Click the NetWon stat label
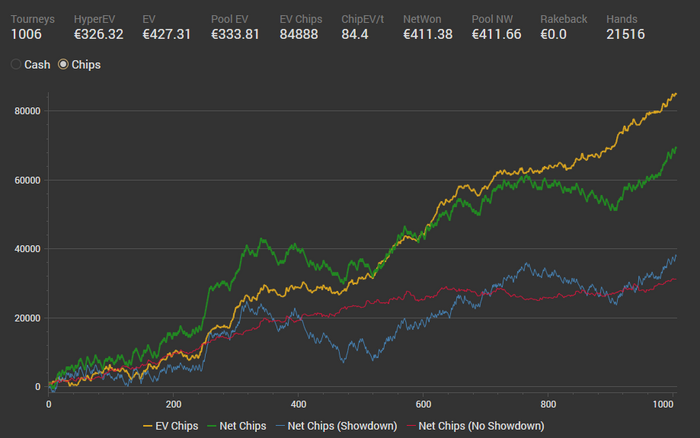Screen dimensions: 700x438 [x=422, y=19]
